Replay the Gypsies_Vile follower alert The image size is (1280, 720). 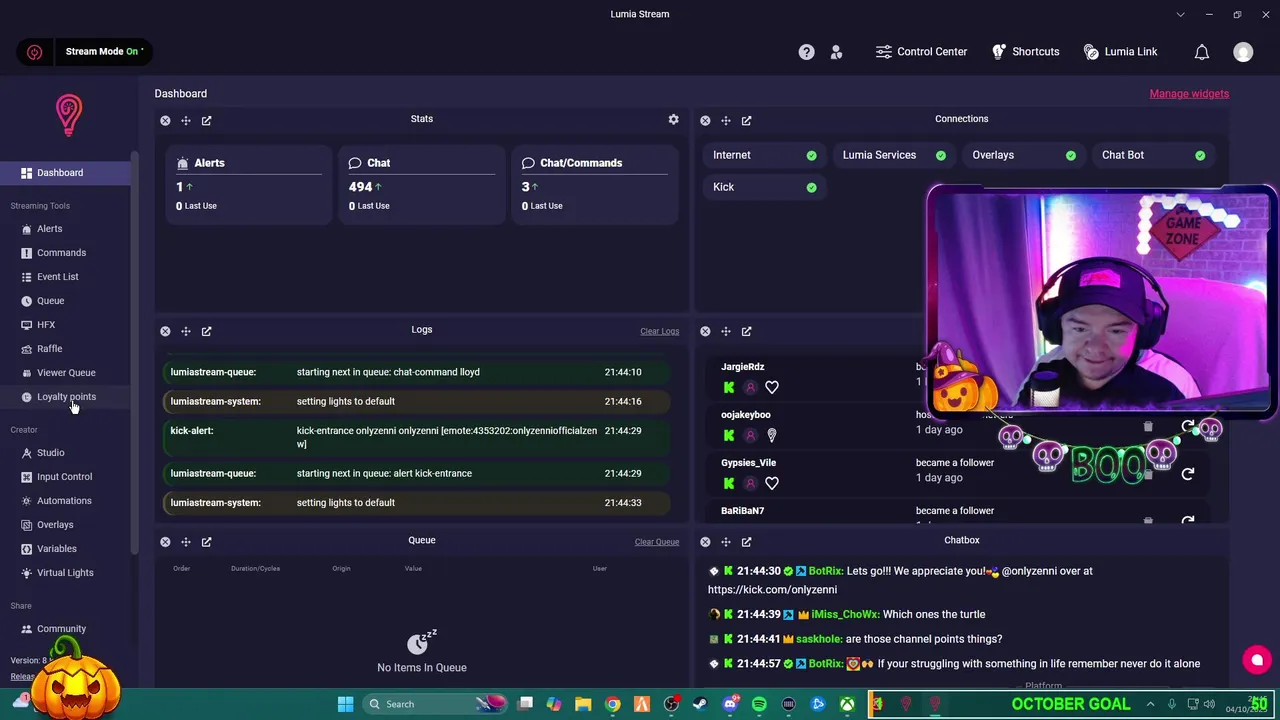click(x=1187, y=474)
